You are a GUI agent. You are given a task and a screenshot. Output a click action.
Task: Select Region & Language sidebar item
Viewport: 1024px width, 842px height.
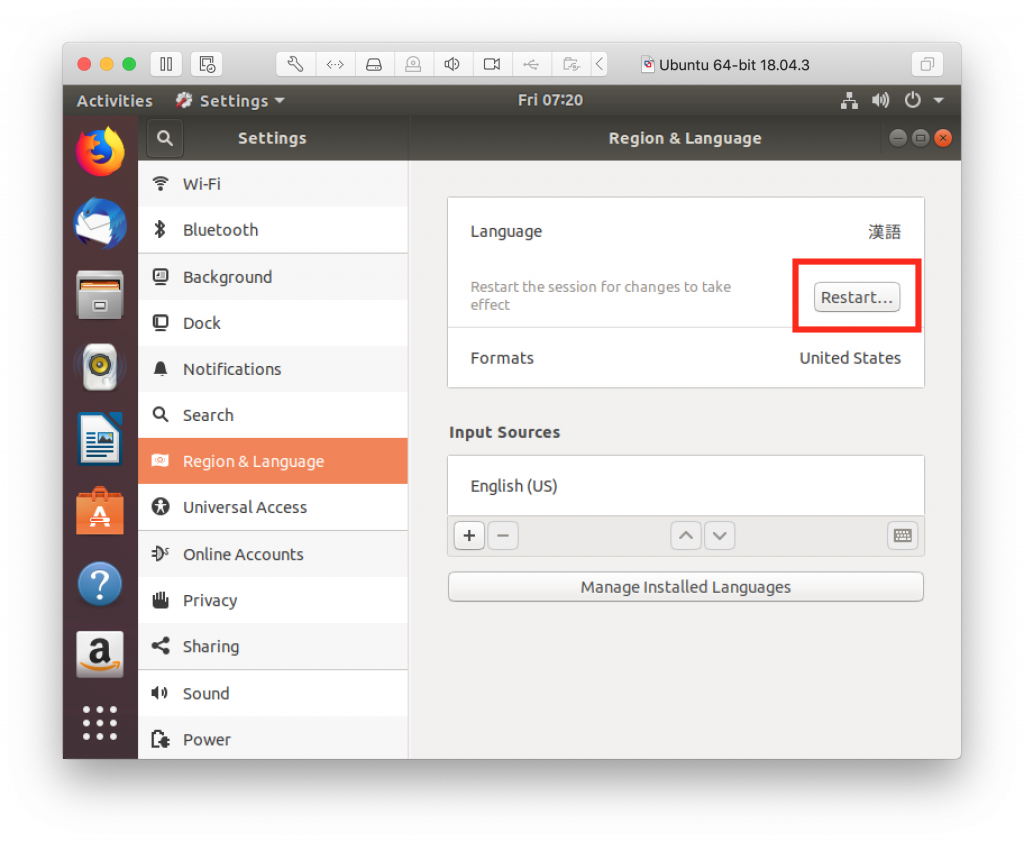coord(273,461)
